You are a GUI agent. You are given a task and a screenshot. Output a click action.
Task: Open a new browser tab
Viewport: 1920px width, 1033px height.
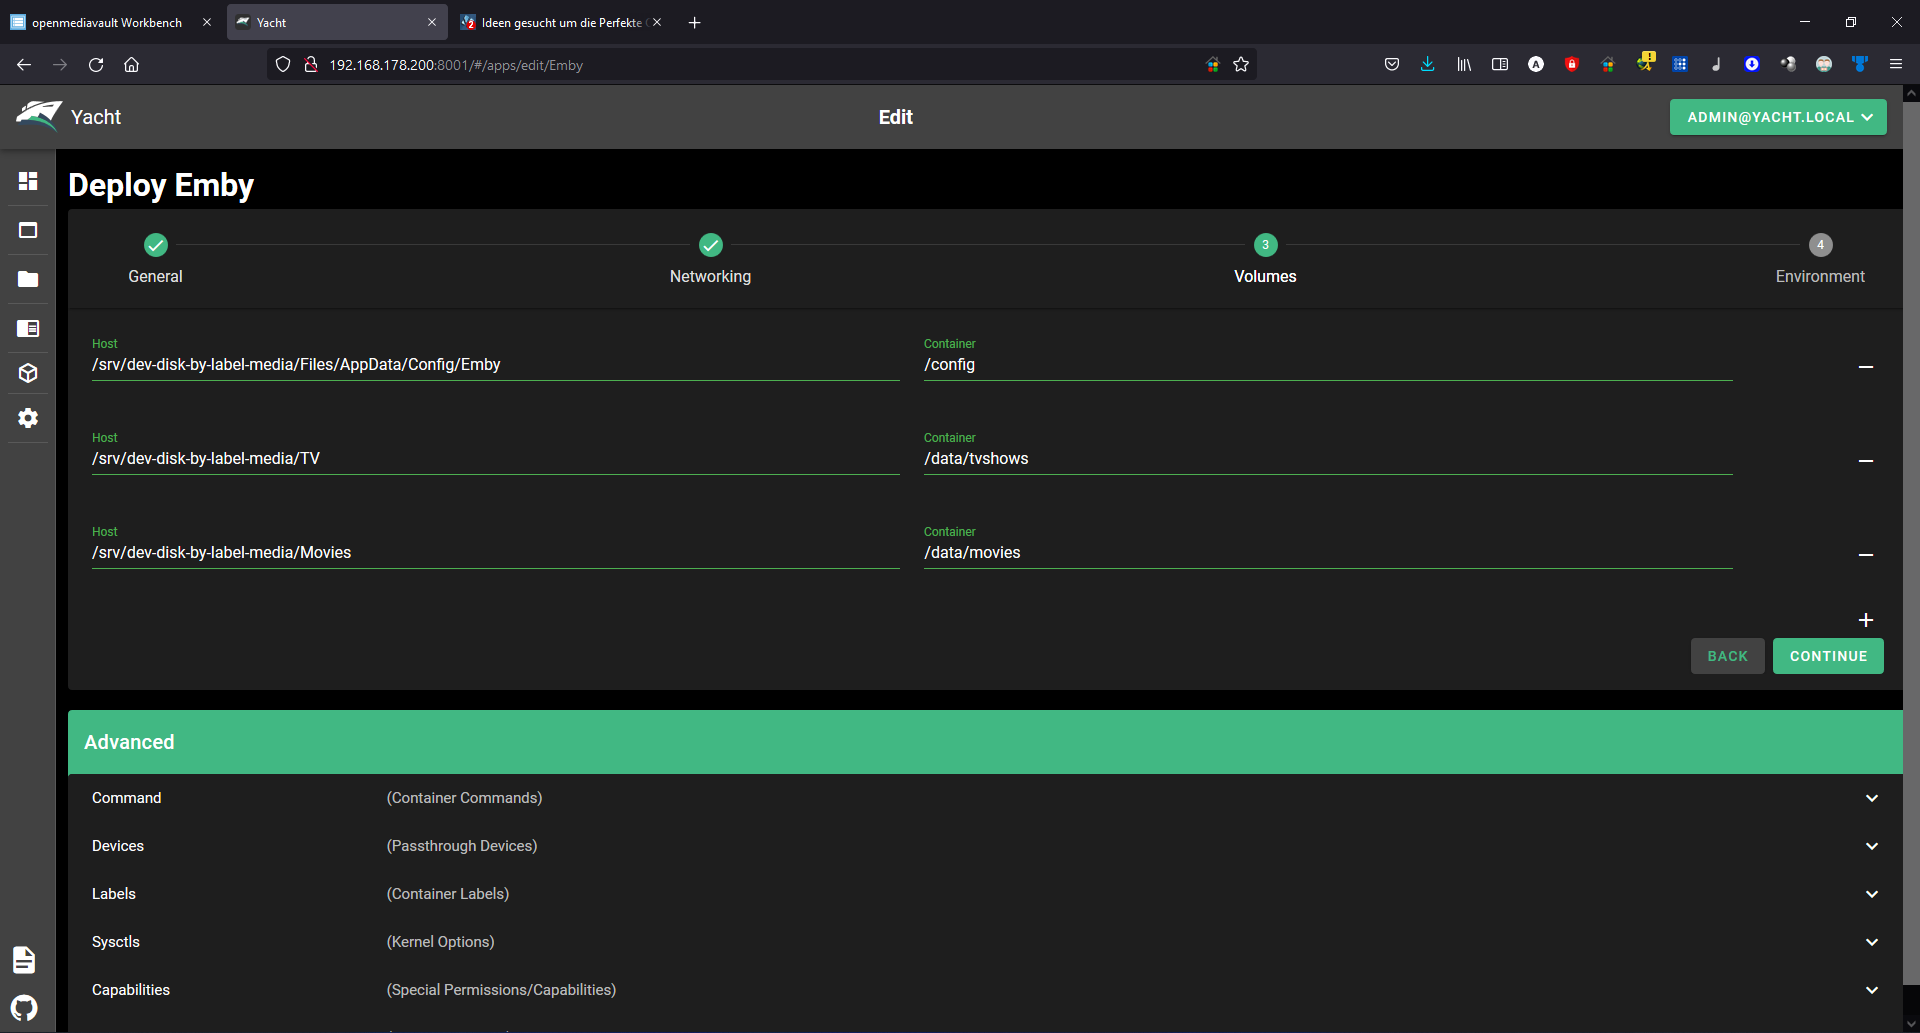click(694, 22)
